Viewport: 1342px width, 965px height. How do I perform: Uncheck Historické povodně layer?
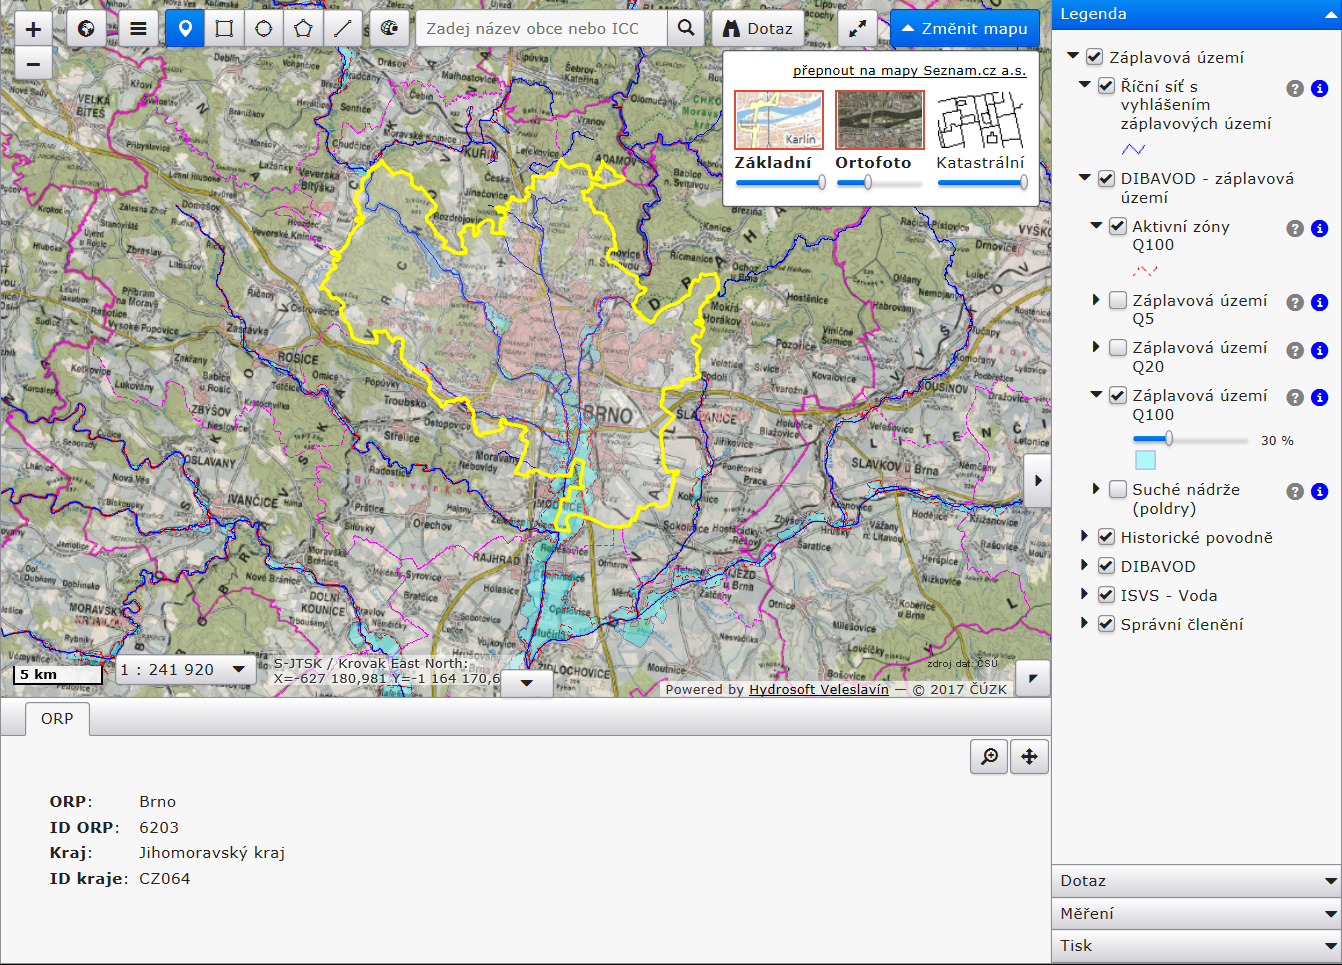[x=1106, y=537]
